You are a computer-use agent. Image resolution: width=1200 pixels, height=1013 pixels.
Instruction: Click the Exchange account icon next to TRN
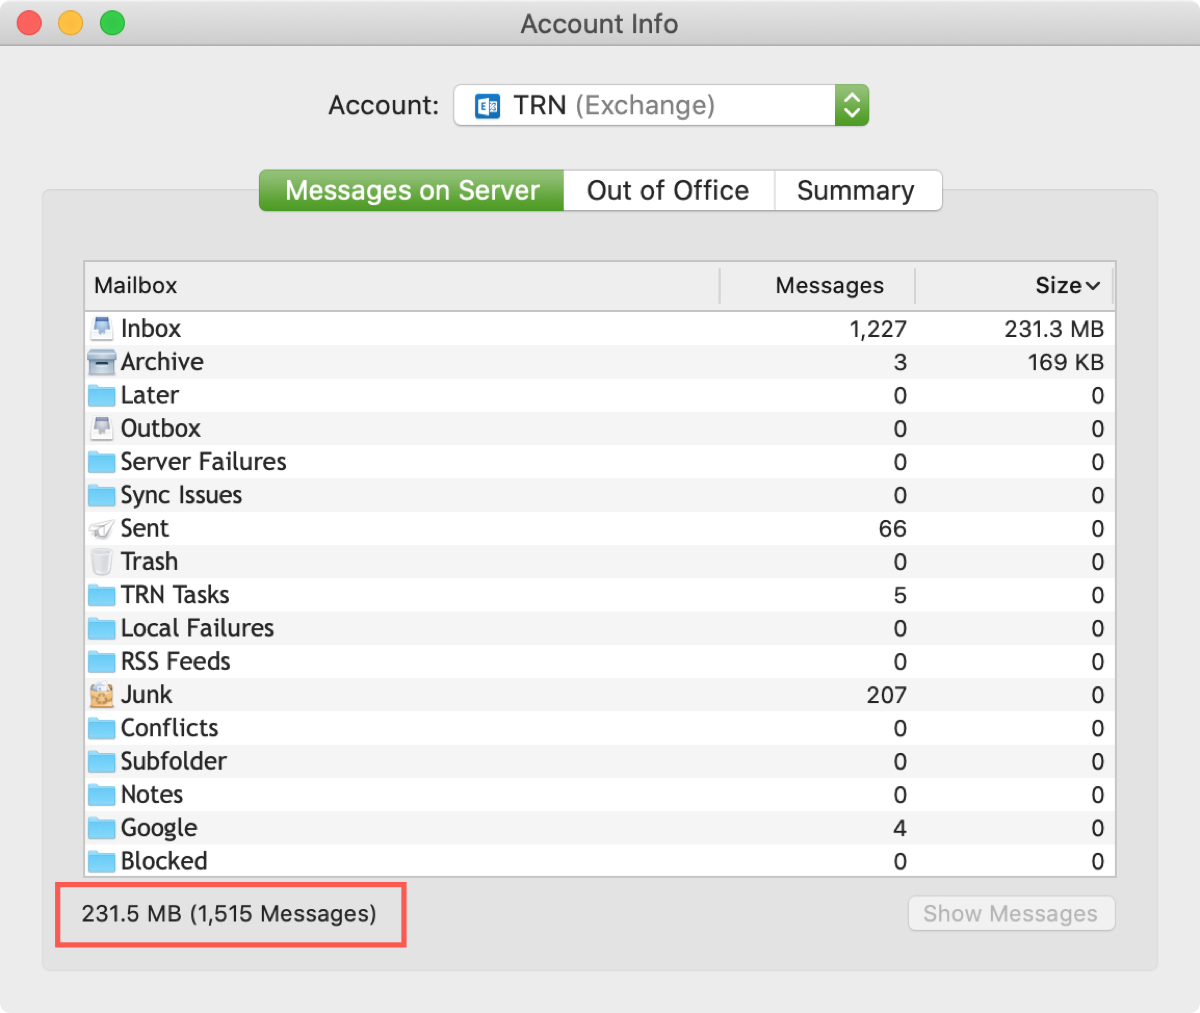486,105
